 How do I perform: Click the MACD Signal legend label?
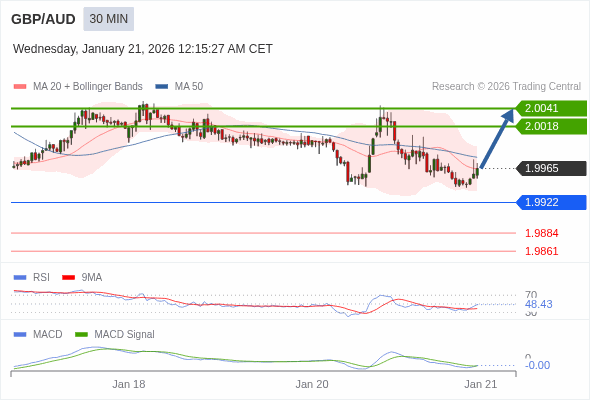(125, 335)
